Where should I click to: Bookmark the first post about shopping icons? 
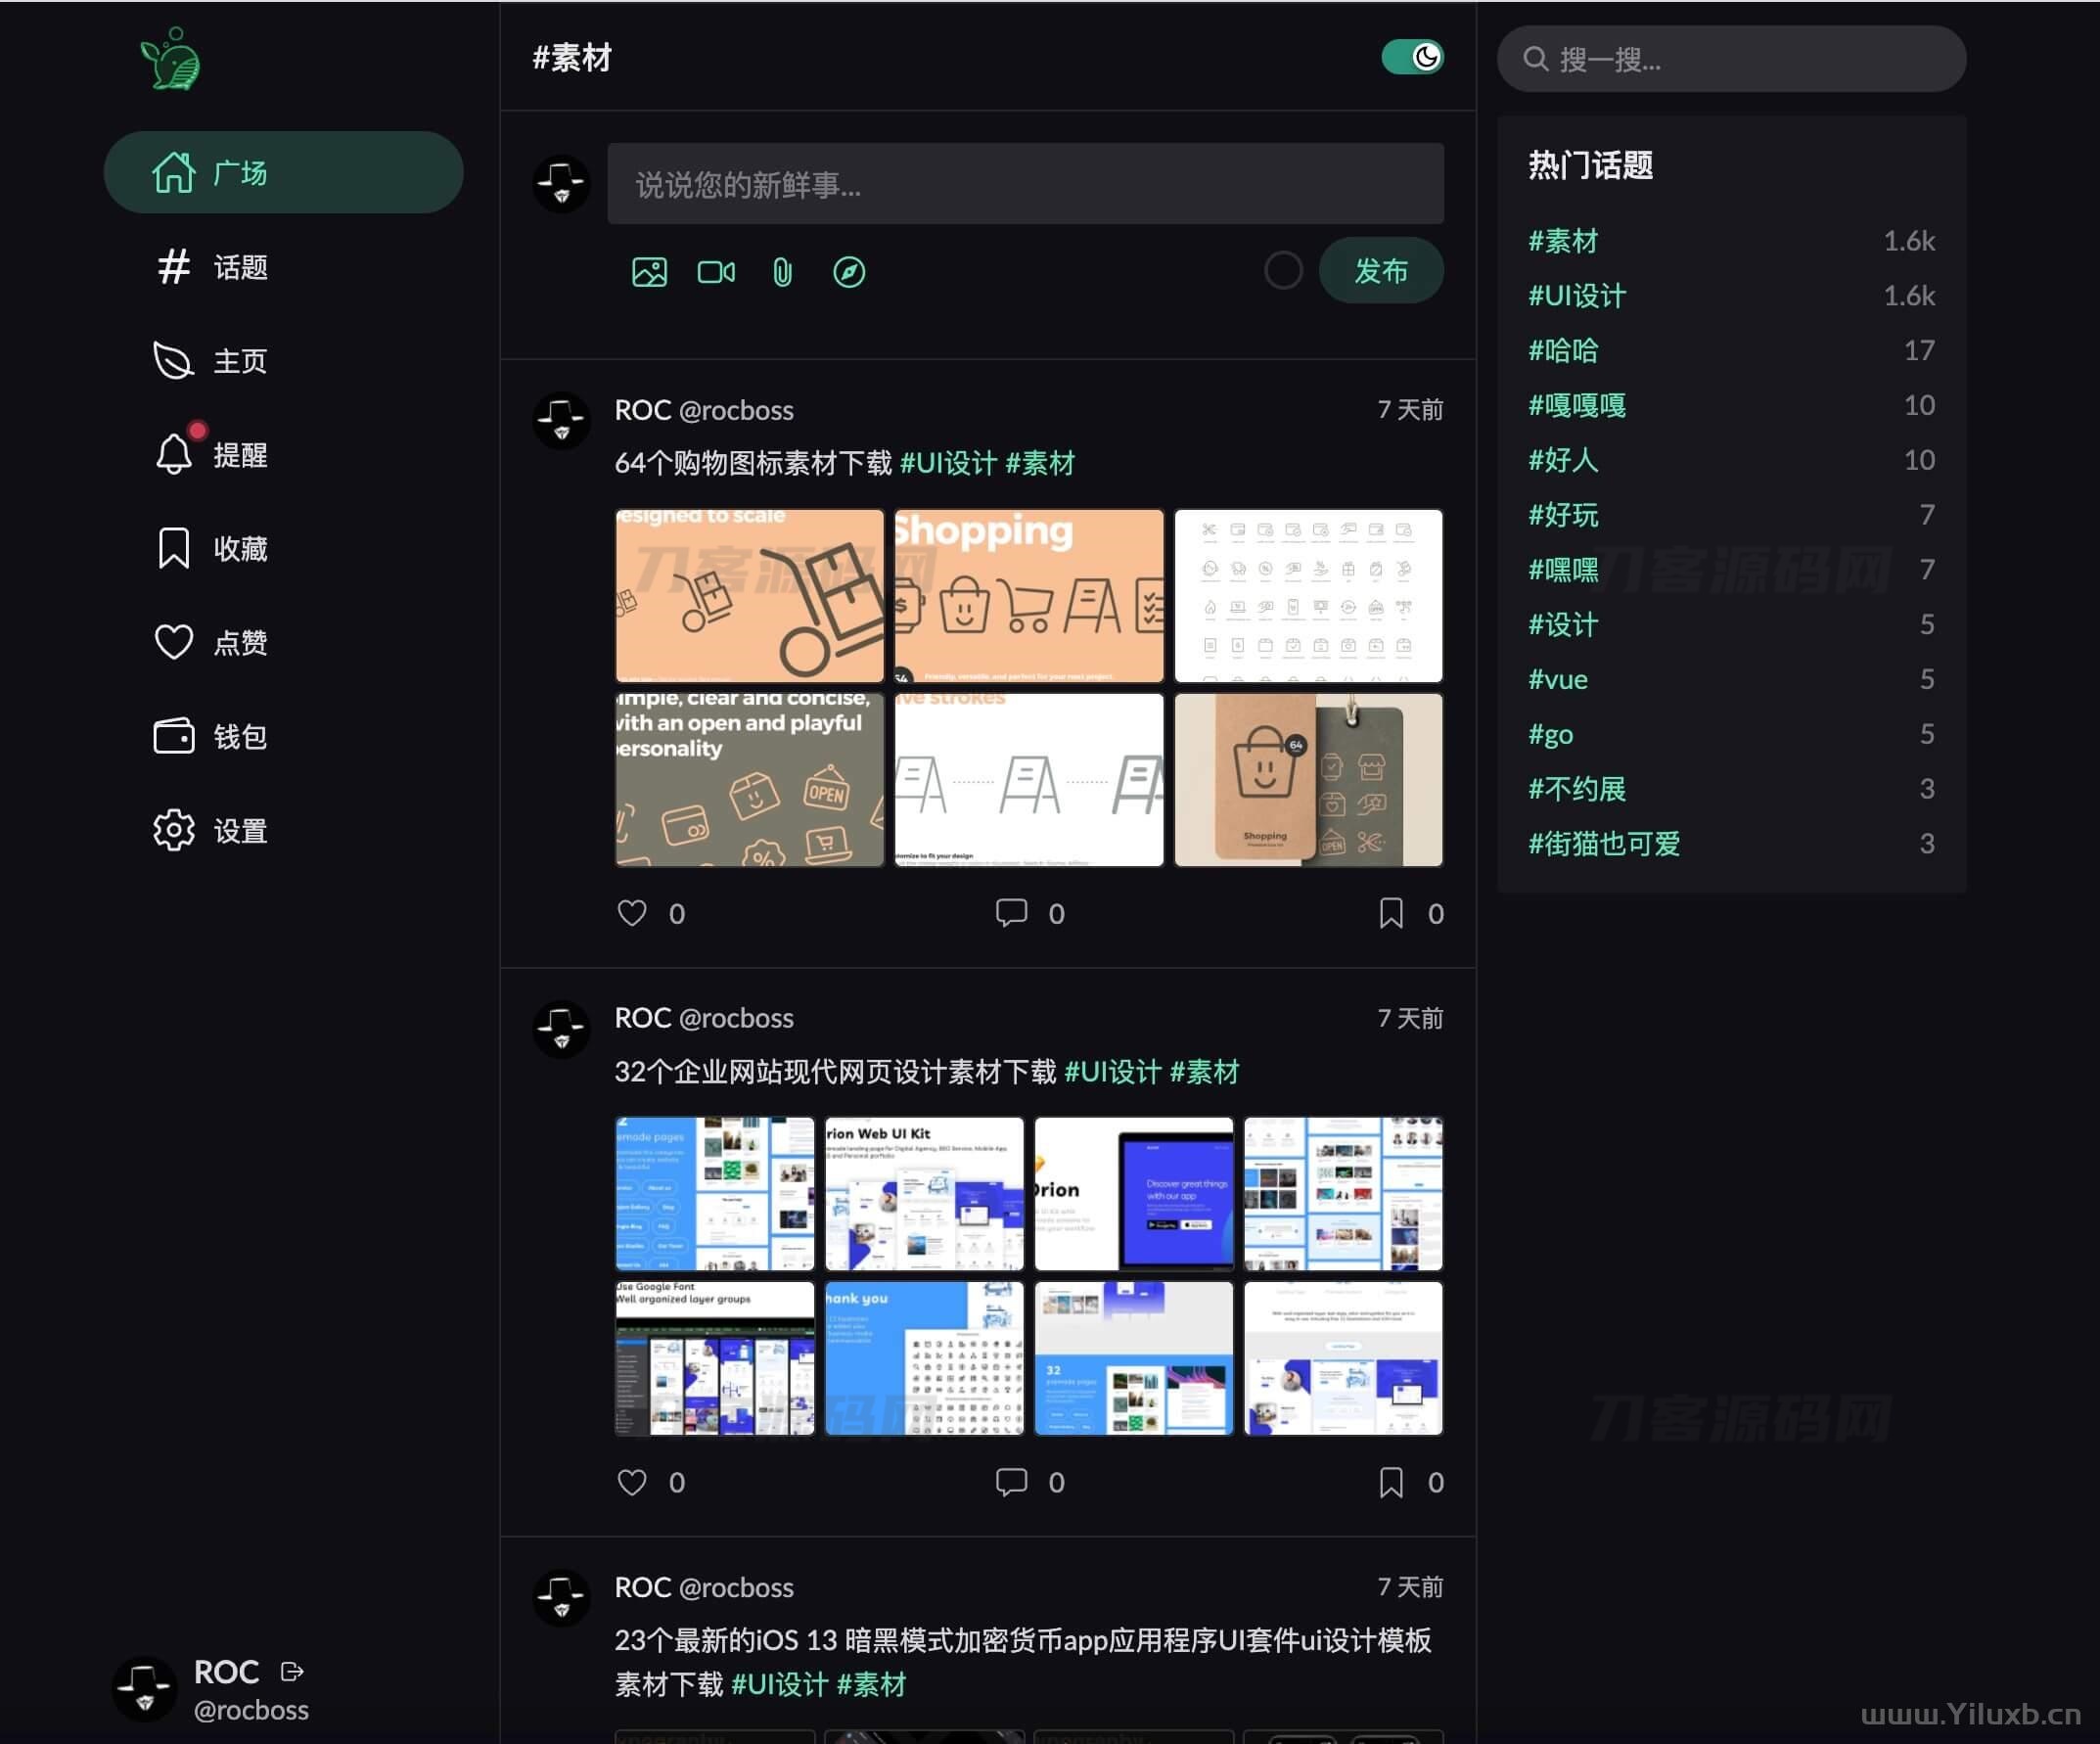[1390, 913]
